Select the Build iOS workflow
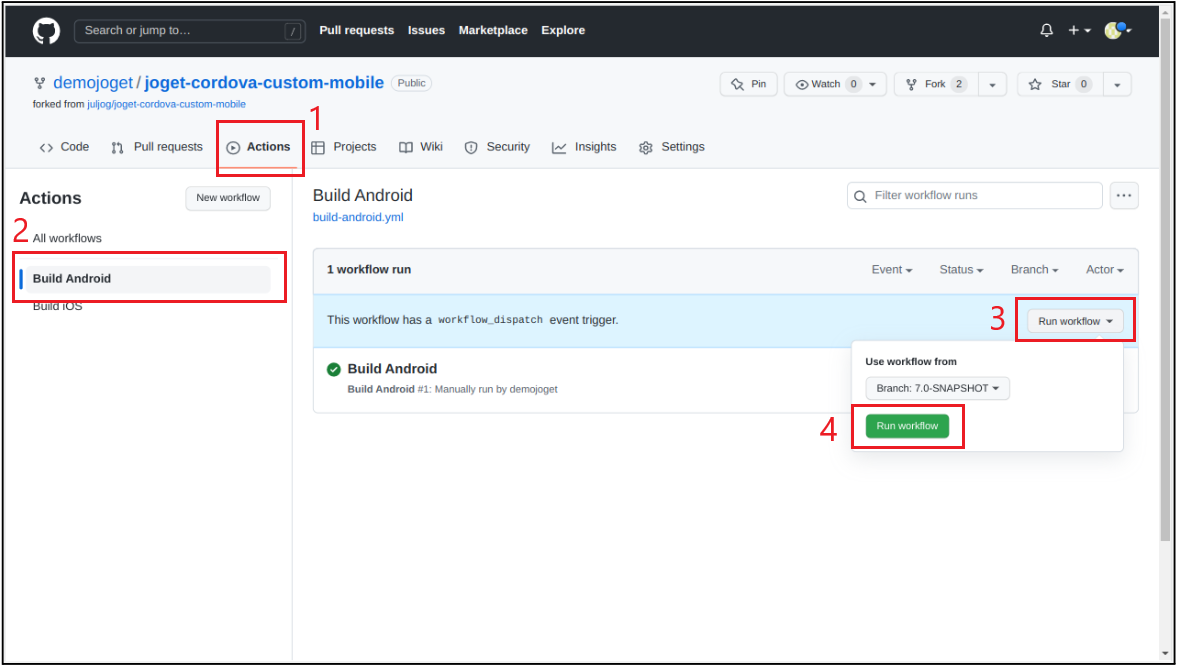The width and height of the screenshot is (1178, 666). (57, 306)
